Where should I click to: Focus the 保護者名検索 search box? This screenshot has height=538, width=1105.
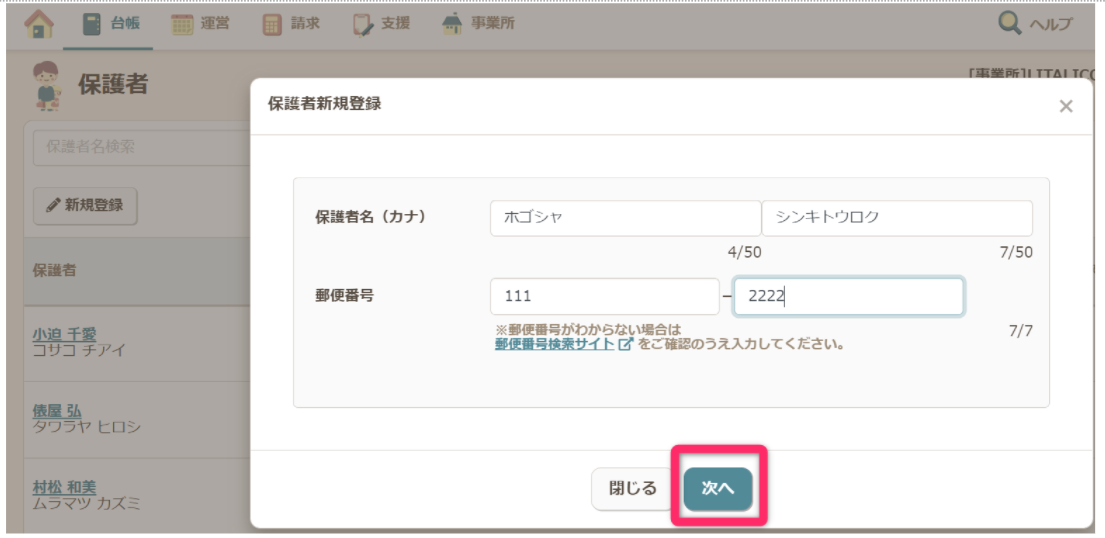[140, 147]
